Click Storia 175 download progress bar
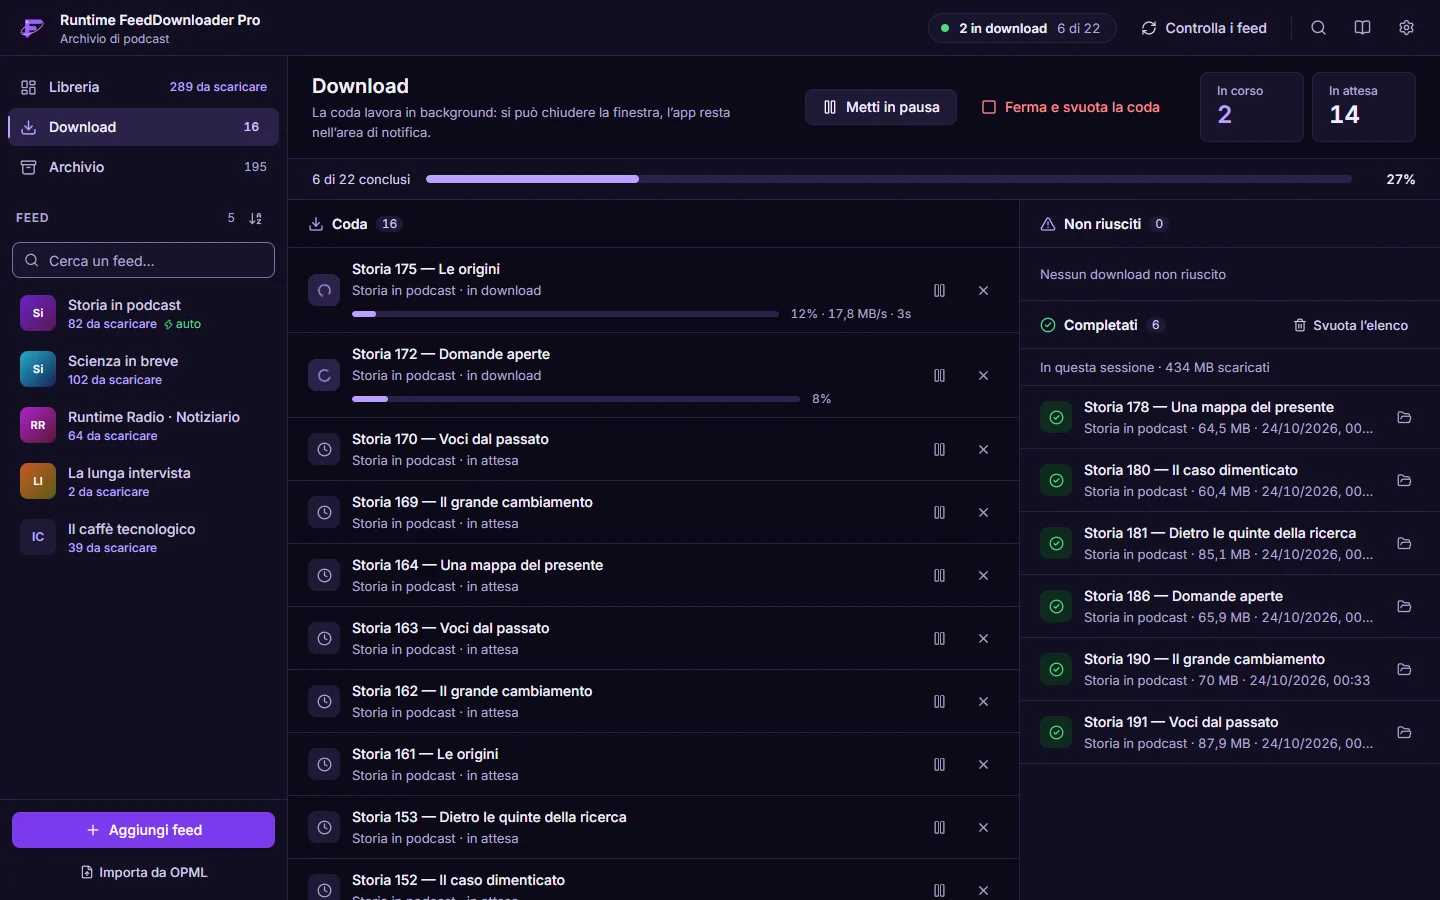Viewport: 1440px width, 900px height. [x=565, y=314]
